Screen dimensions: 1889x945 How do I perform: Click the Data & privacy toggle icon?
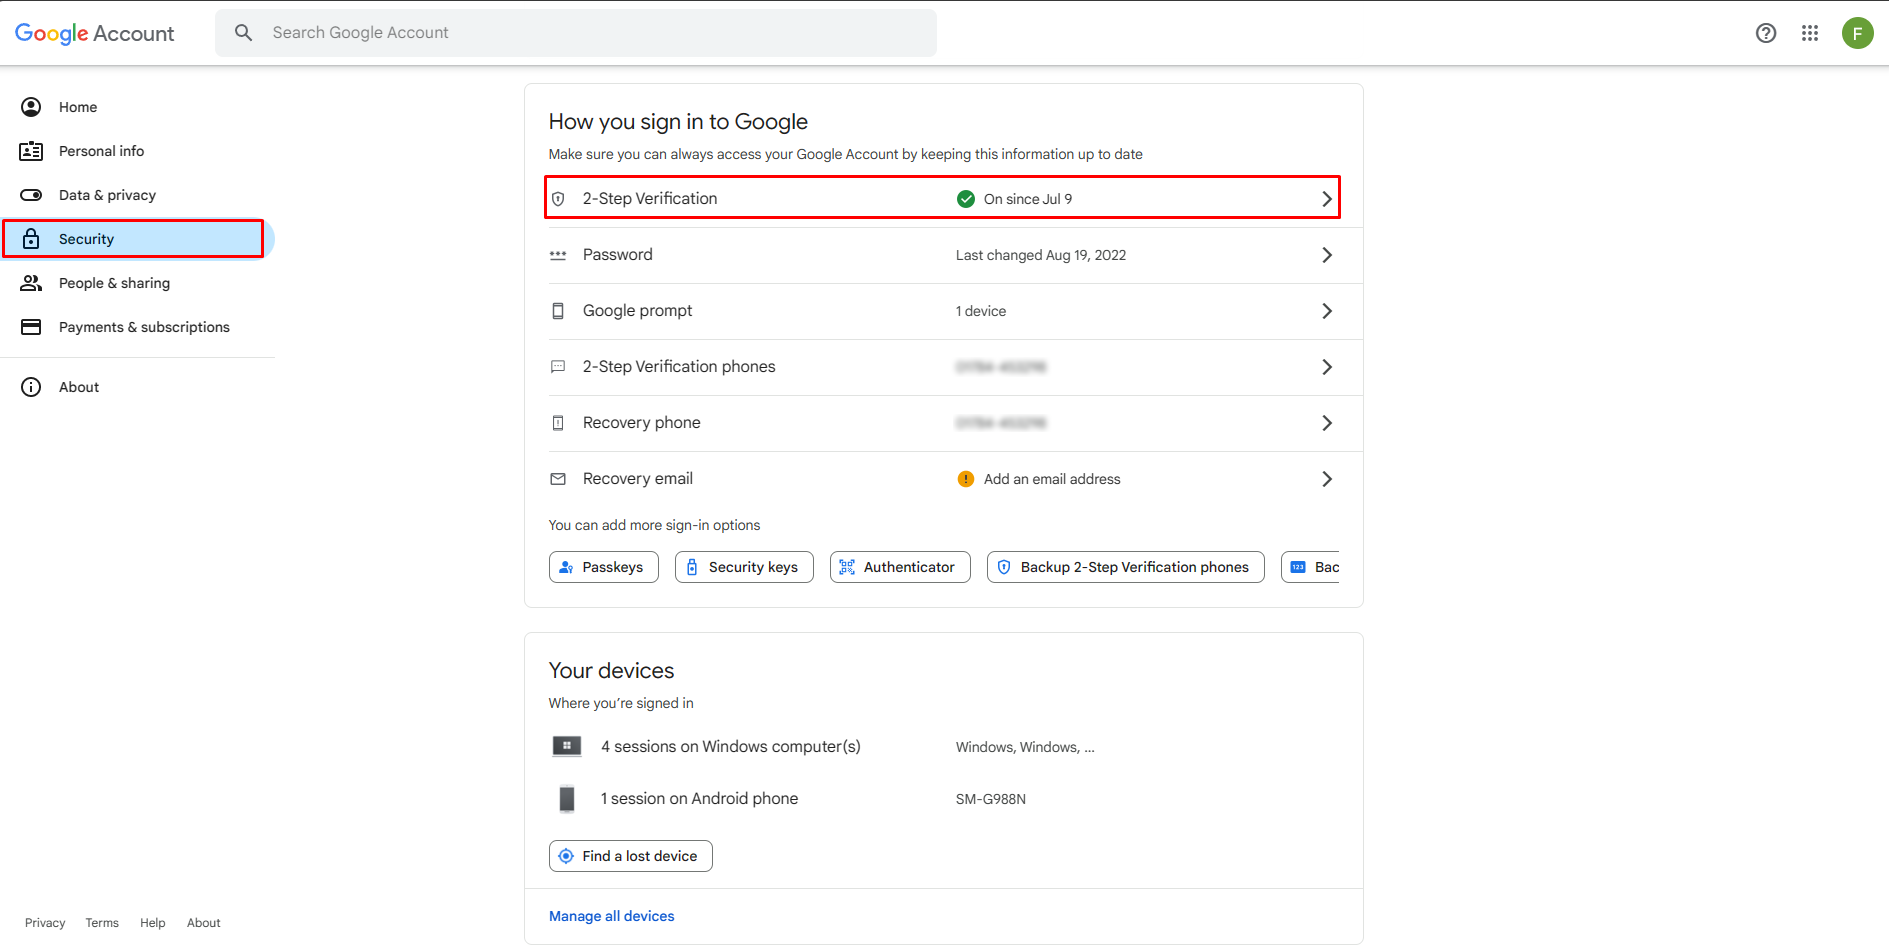(x=31, y=195)
